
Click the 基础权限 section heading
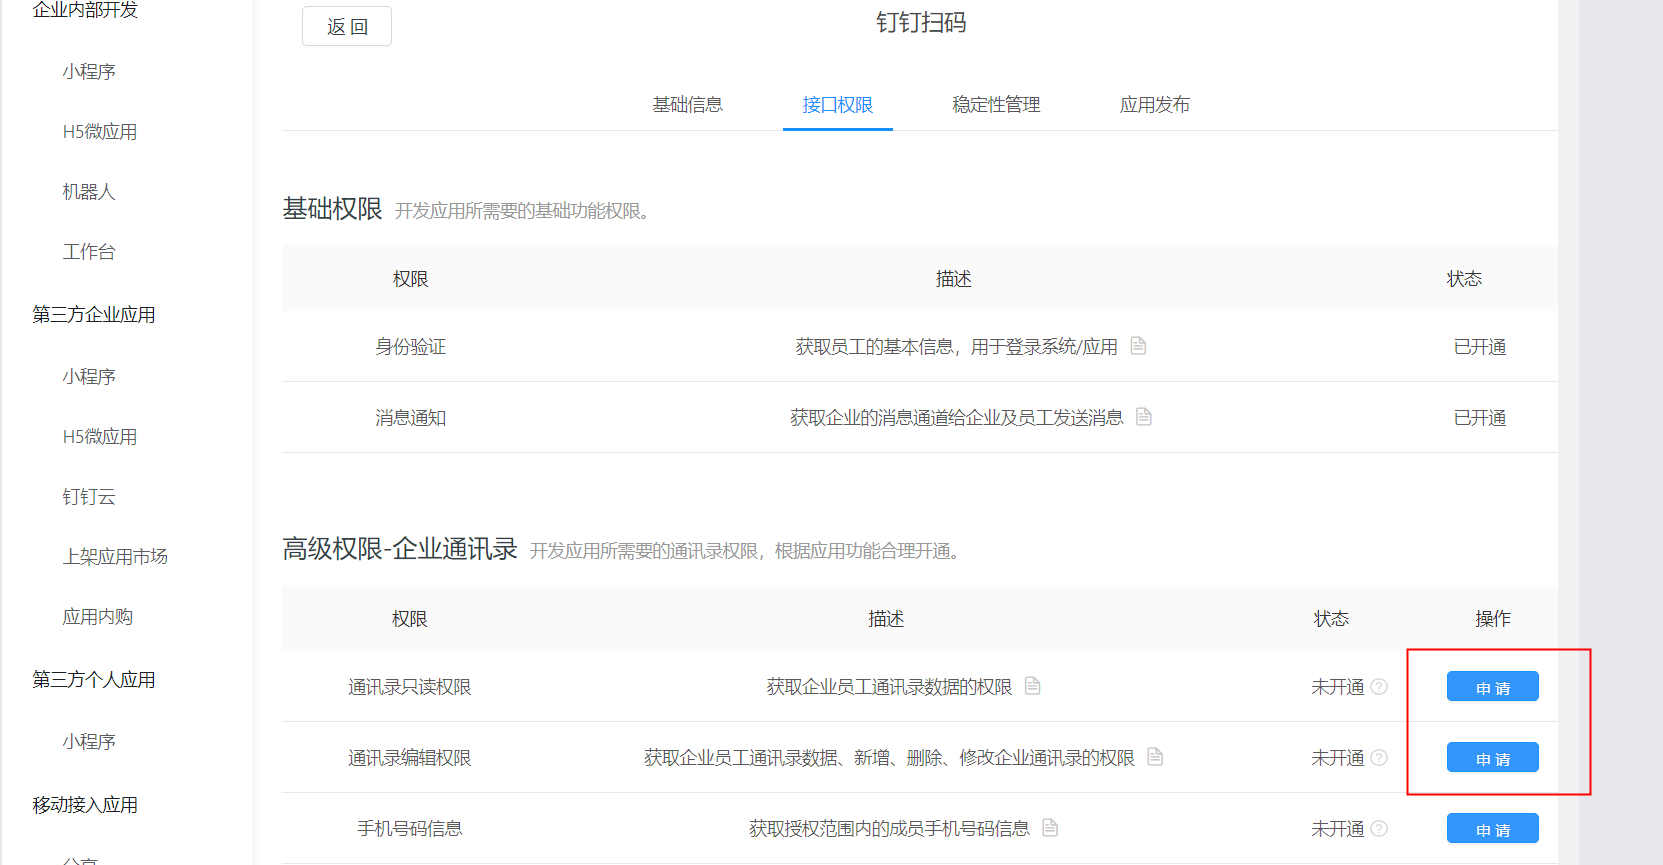click(x=332, y=209)
